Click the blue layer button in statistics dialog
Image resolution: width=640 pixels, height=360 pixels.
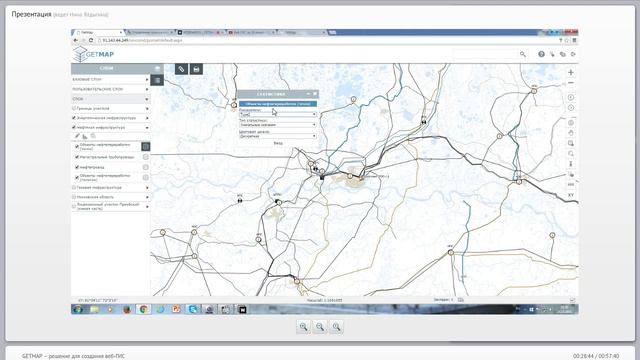coord(278,104)
